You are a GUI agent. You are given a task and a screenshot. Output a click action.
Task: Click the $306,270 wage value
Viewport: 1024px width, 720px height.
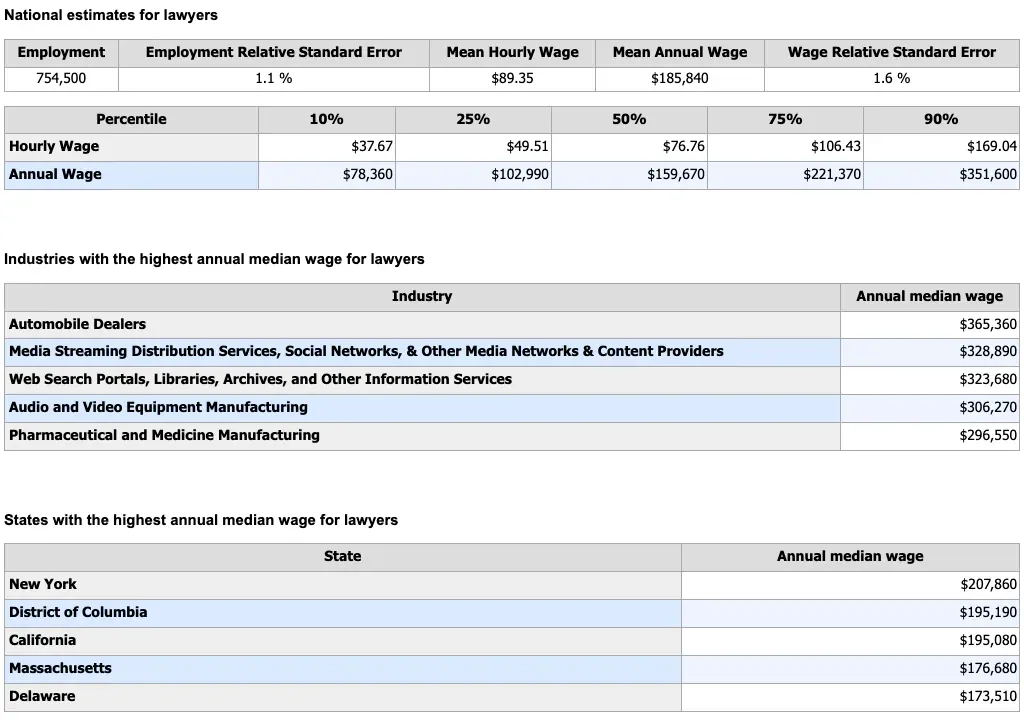point(988,408)
